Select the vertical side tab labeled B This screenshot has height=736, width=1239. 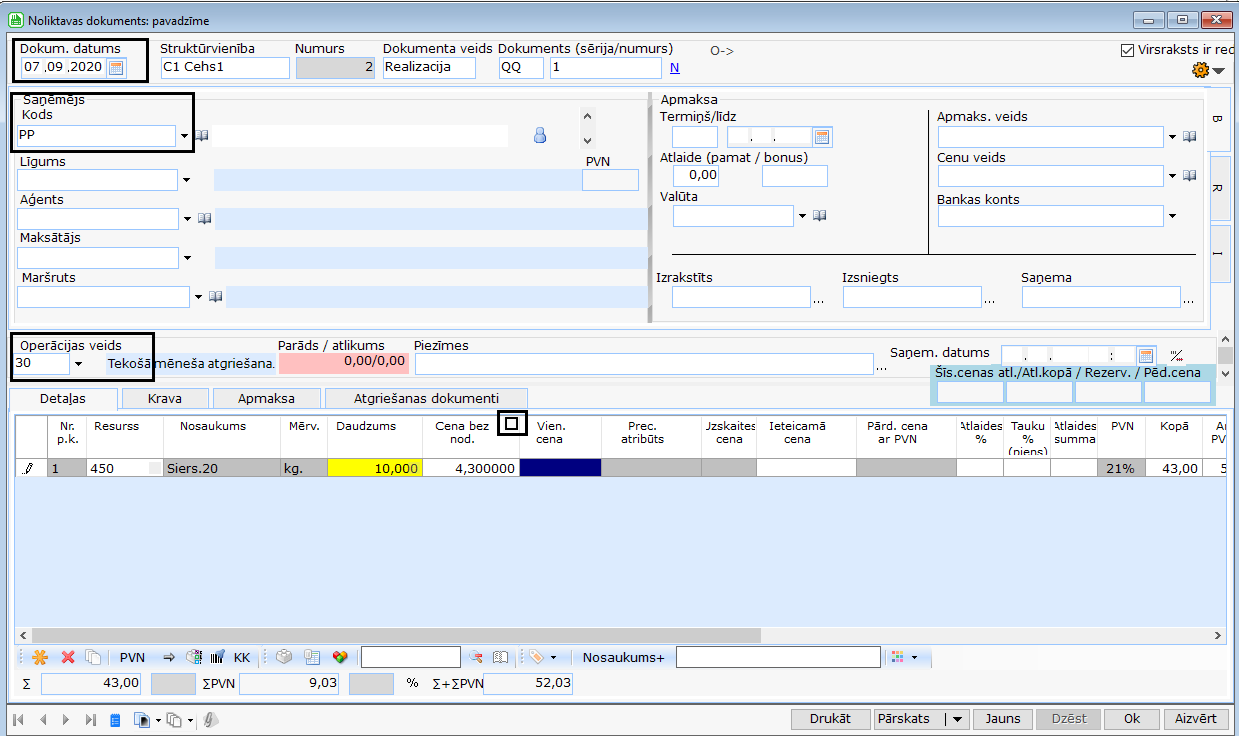[x=1219, y=118]
